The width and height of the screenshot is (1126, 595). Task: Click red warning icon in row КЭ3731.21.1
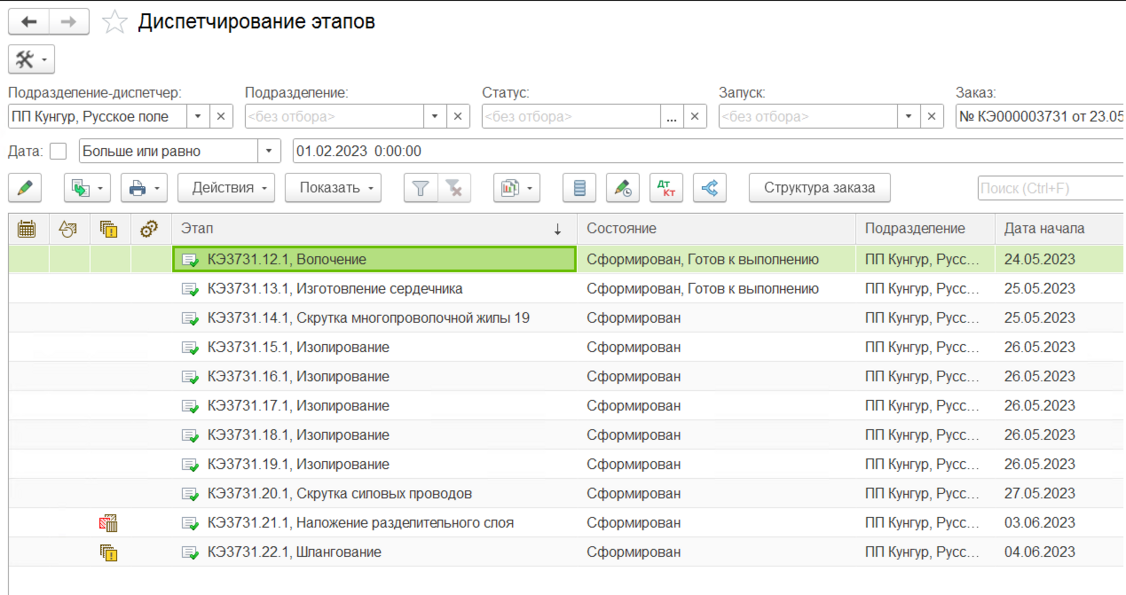(108, 523)
